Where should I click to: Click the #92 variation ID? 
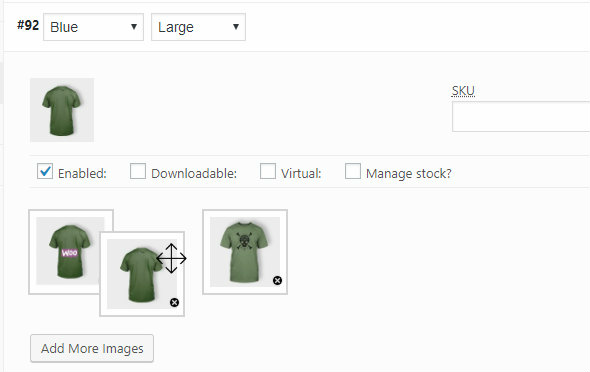[x=28, y=26]
